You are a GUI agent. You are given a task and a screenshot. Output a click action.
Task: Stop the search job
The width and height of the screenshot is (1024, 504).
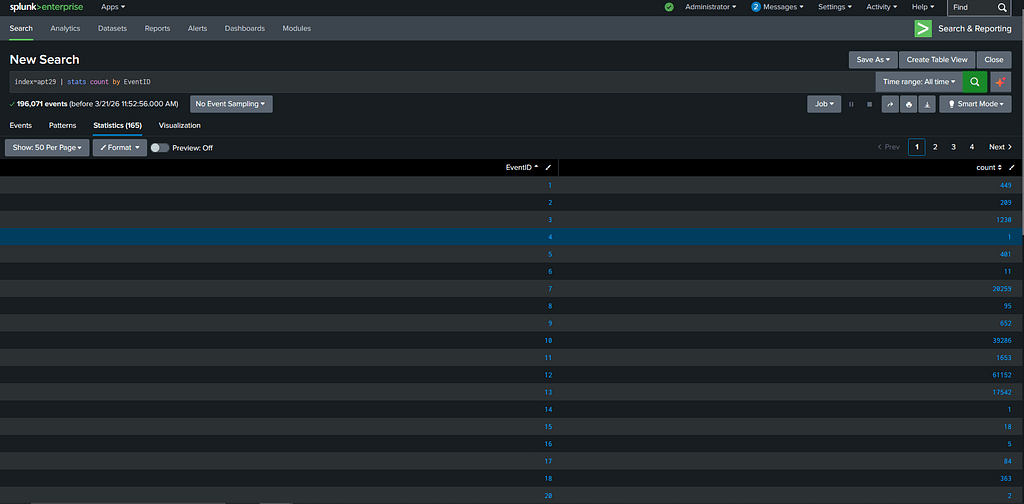tap(869, 104)
